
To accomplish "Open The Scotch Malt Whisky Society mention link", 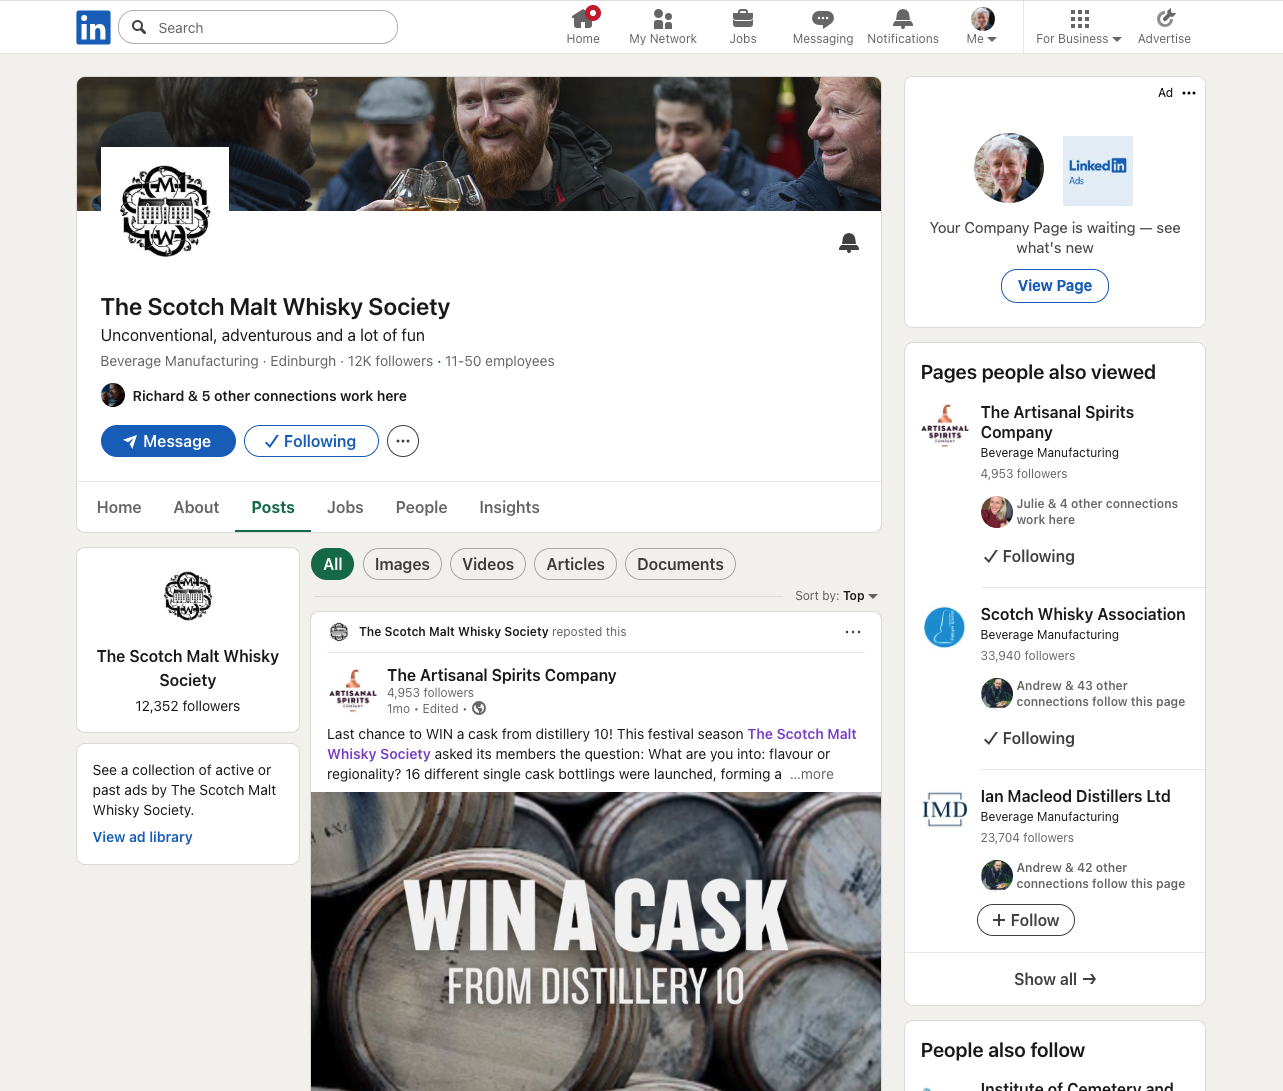I will 592,744.
